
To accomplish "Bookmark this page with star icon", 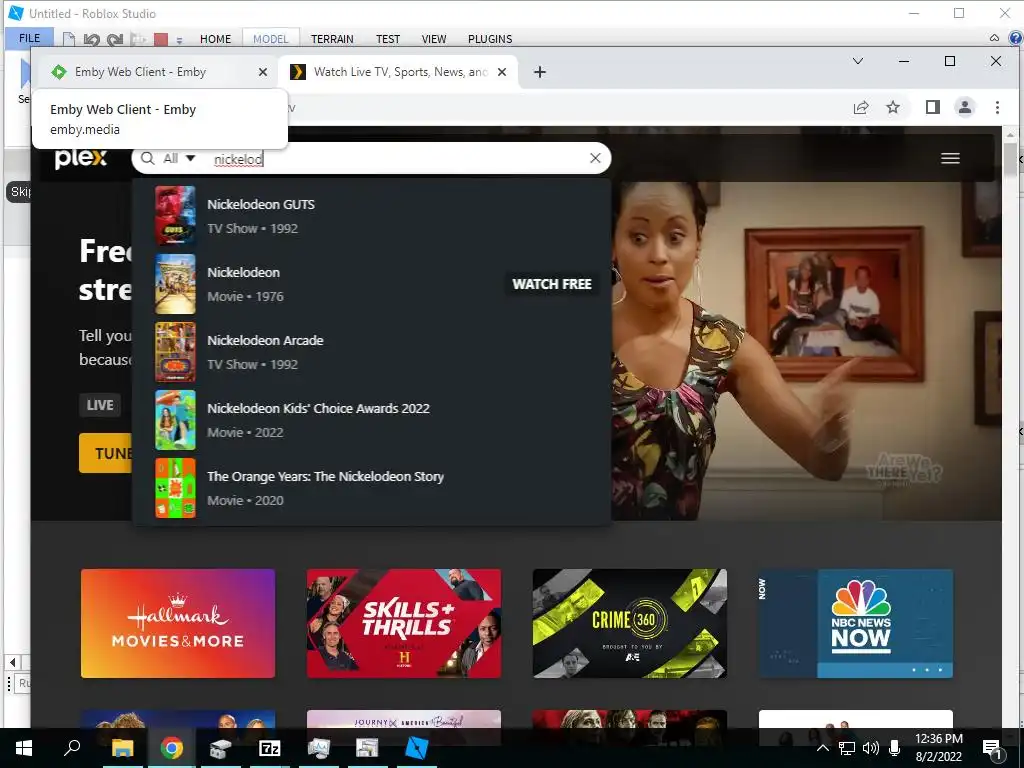I will click(893, 107).
